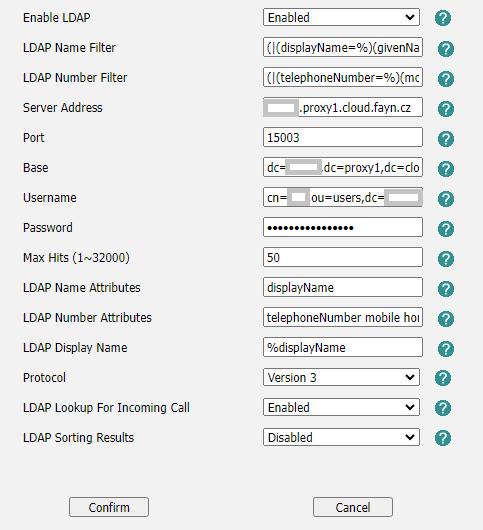This screenshot has height=530, width=483.
Task: Open help icon beside Max Hits
Action: click(446, 259)
